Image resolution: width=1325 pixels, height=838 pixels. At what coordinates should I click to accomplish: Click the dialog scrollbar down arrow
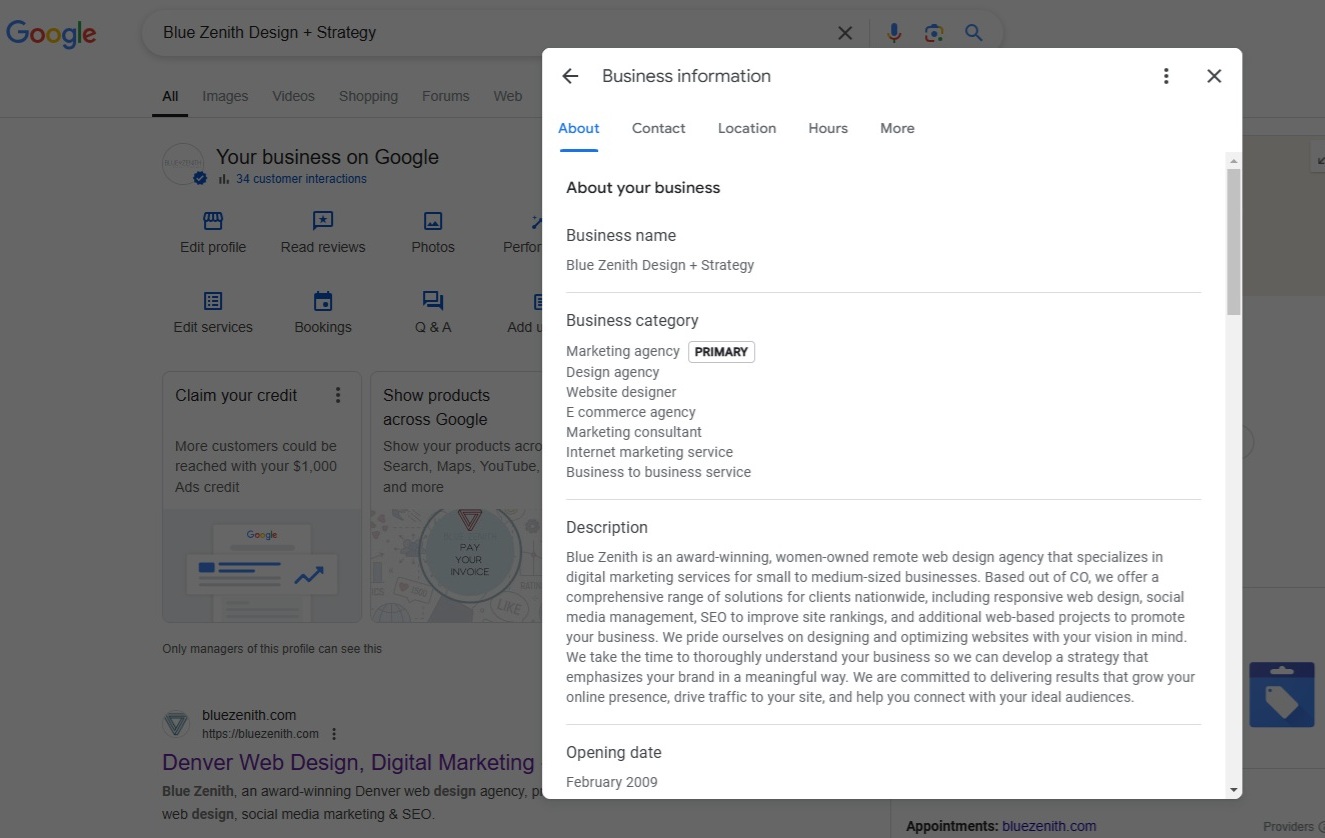tap(1234, 789)
